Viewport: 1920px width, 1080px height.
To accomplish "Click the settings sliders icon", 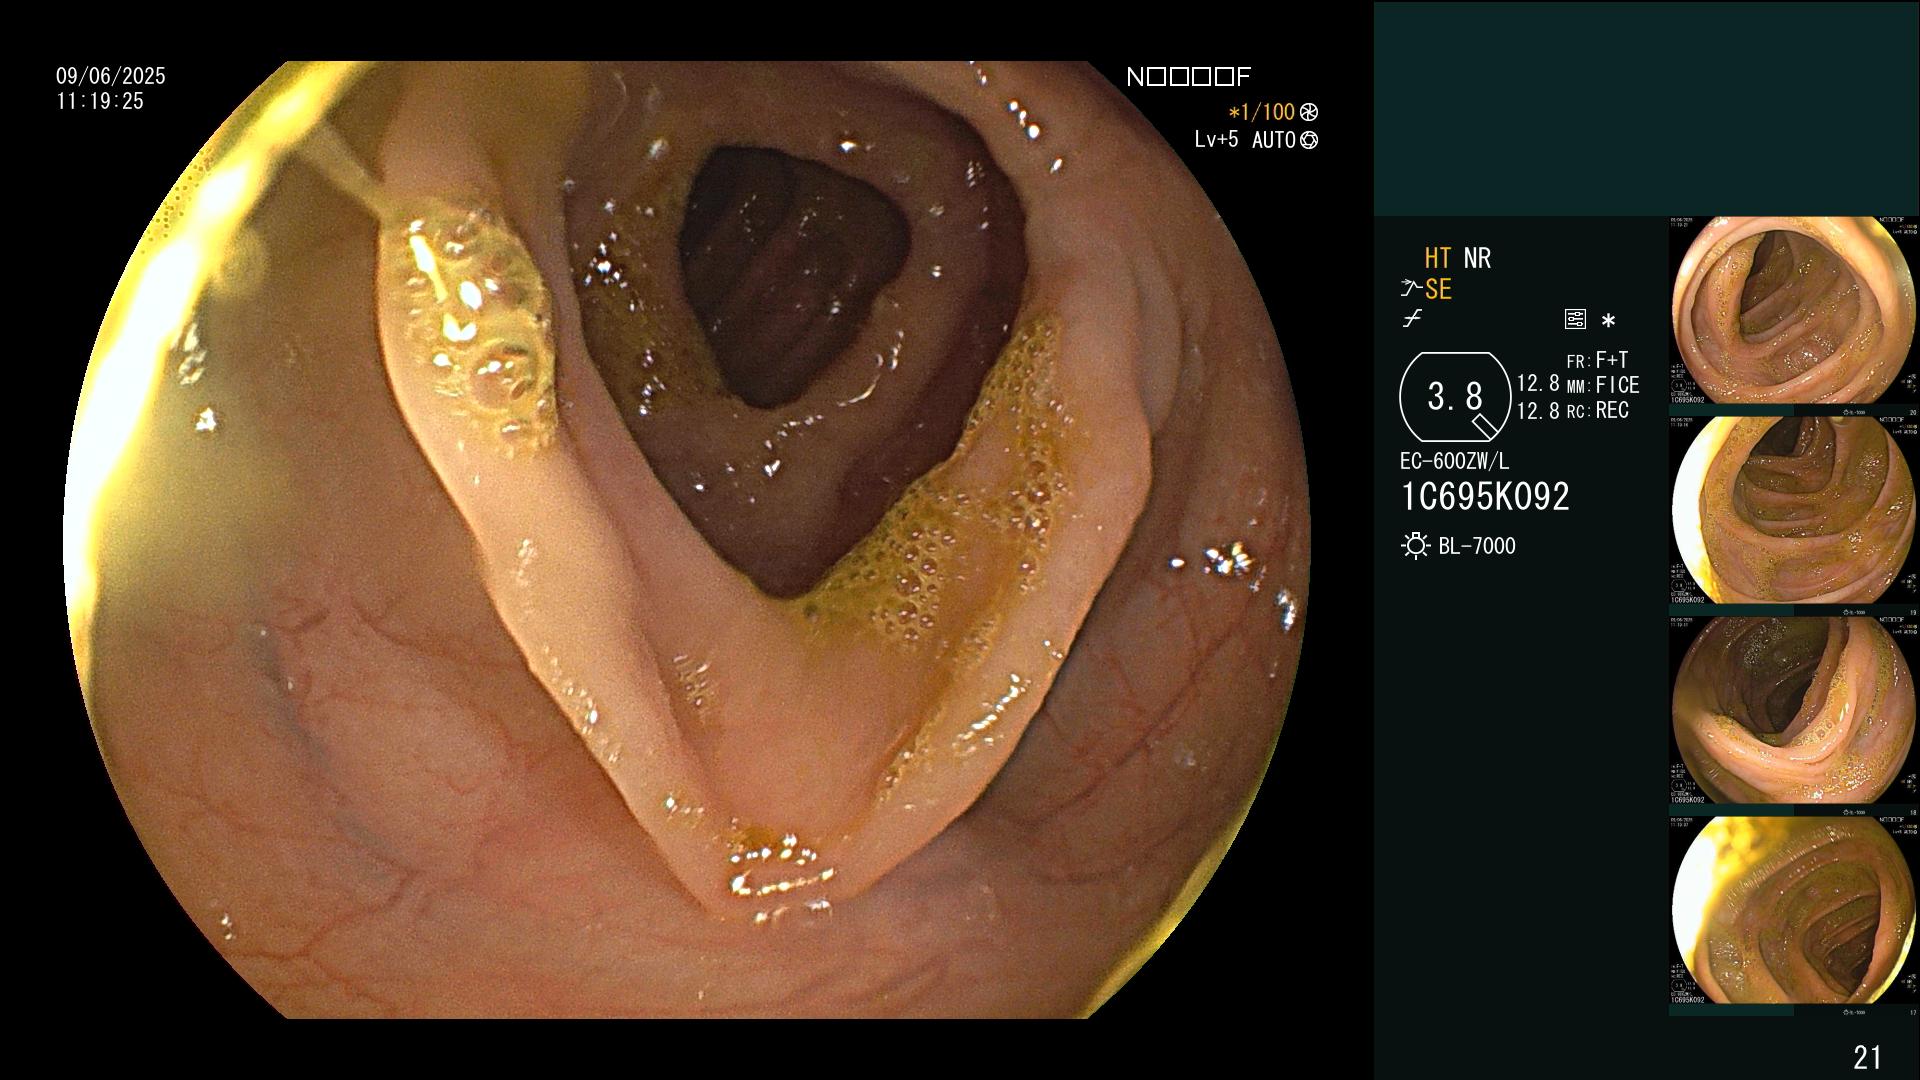I will tap(1575, 320).
